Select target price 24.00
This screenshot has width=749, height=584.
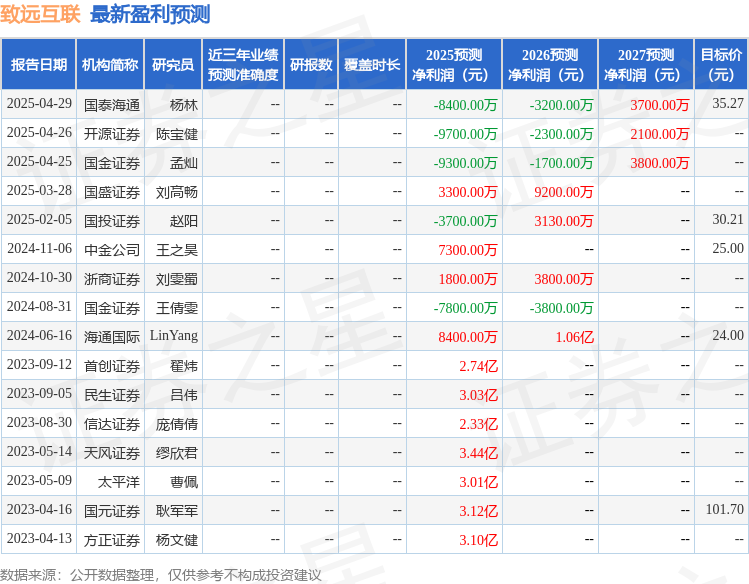pyautogui.click(x=728, y=336)
